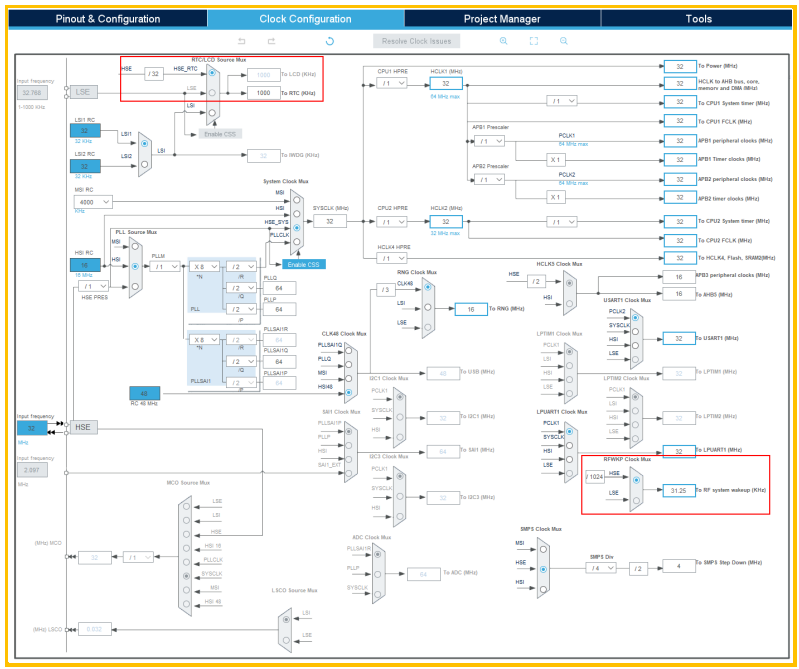Expand the PLLM divider dropdown

(165, 266)
